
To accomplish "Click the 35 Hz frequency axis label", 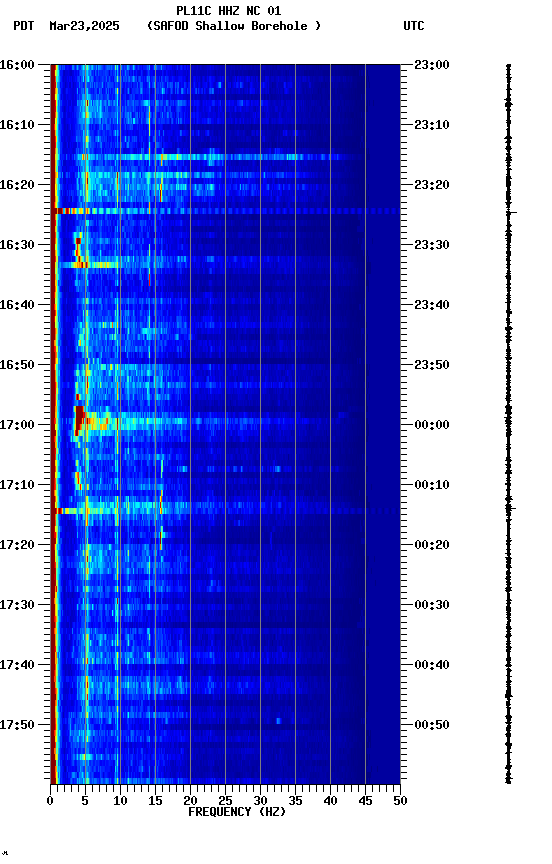I will (295, 801).
